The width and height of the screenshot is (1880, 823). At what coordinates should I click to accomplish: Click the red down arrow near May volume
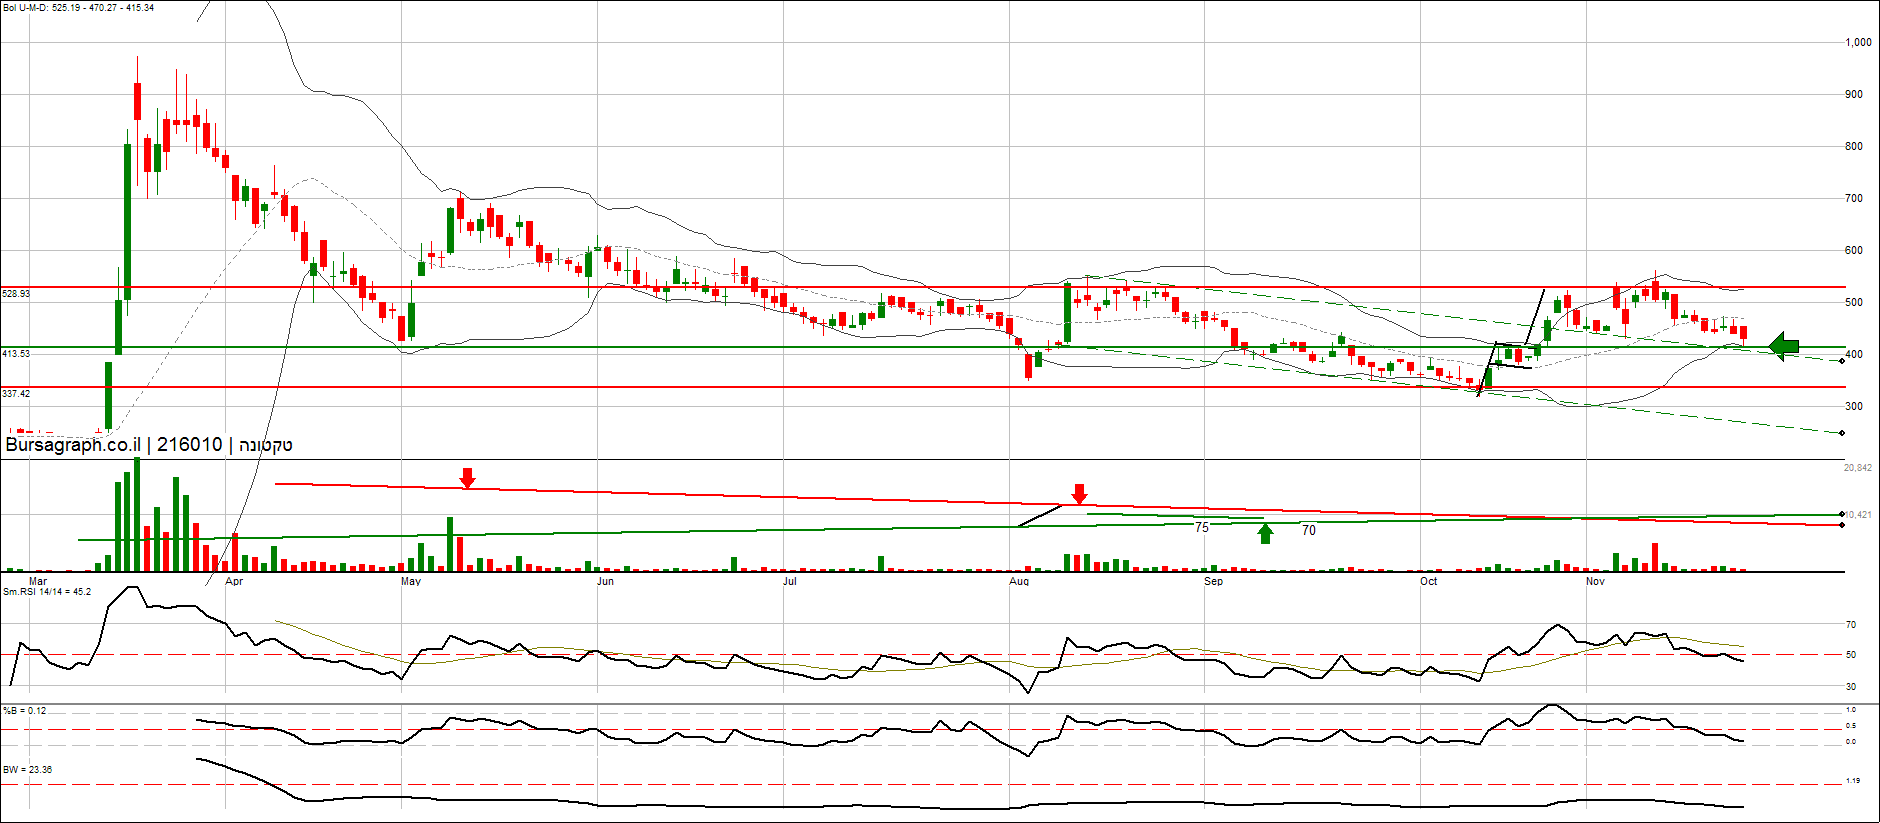467,478
